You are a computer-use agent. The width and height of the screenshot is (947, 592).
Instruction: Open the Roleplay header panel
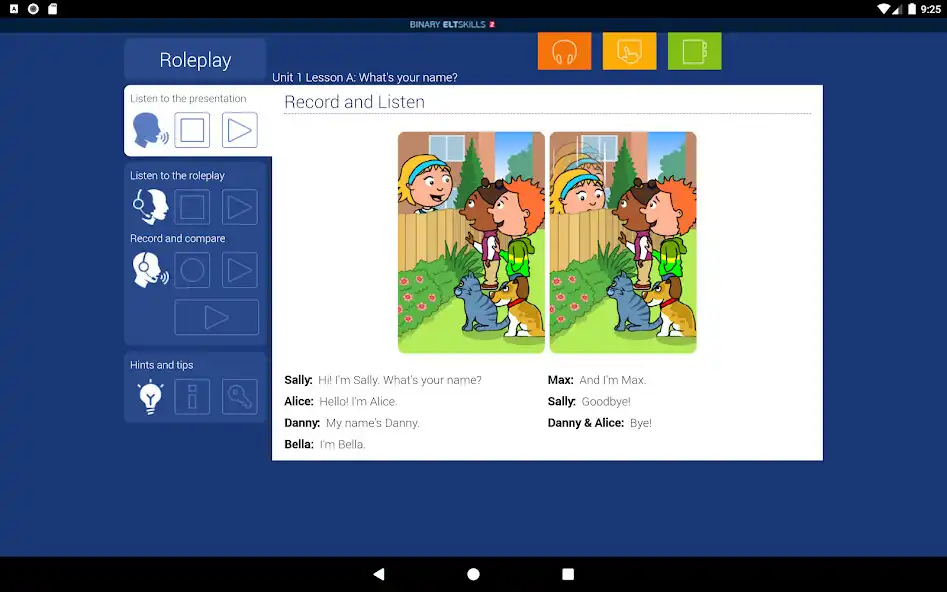(x=194, y=60)
